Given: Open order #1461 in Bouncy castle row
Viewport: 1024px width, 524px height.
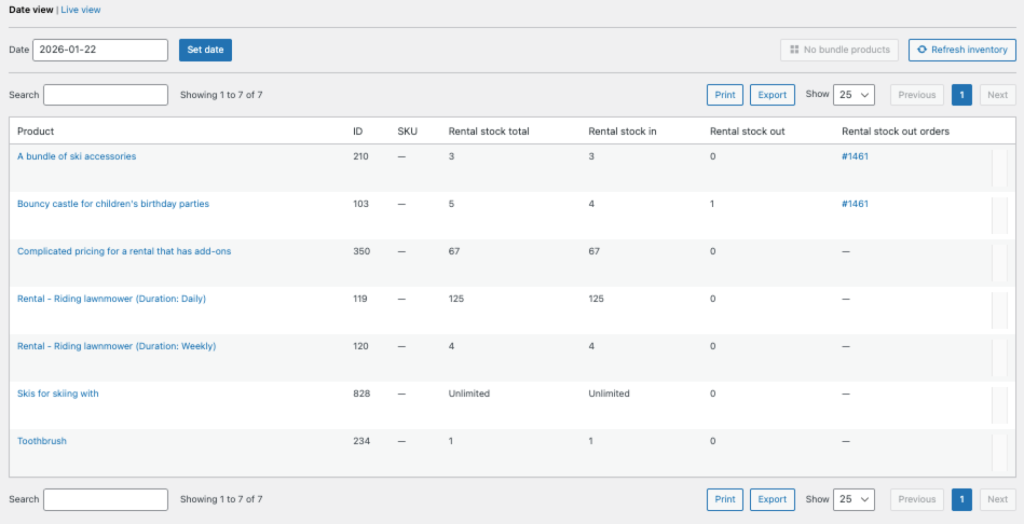Looking at the screenshot, I should 855,204.
